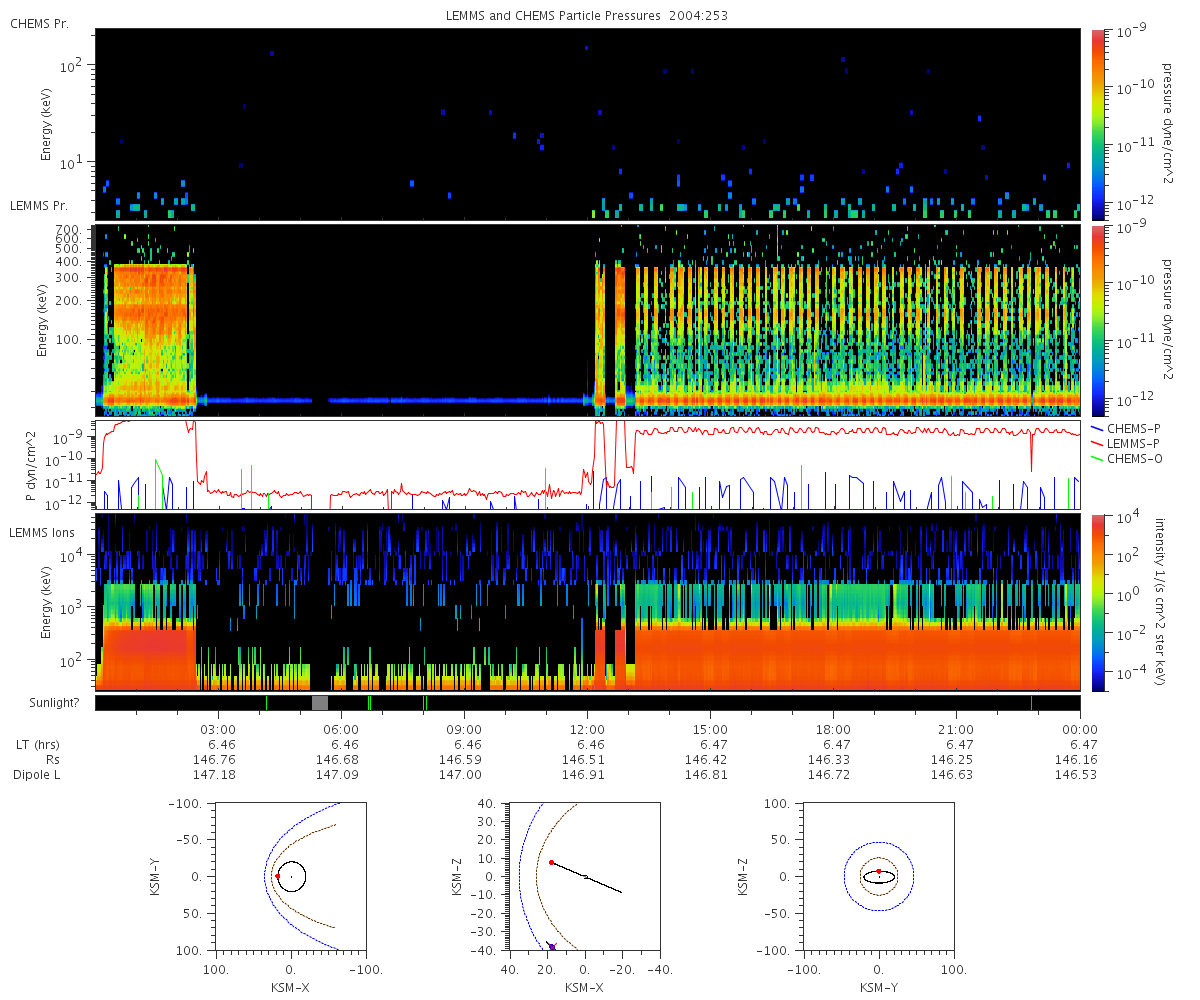Viewport: 1200px width, 1000px height.
Task: Click the LEMMS Ions intensity color bar
Action: point(1098,602)
